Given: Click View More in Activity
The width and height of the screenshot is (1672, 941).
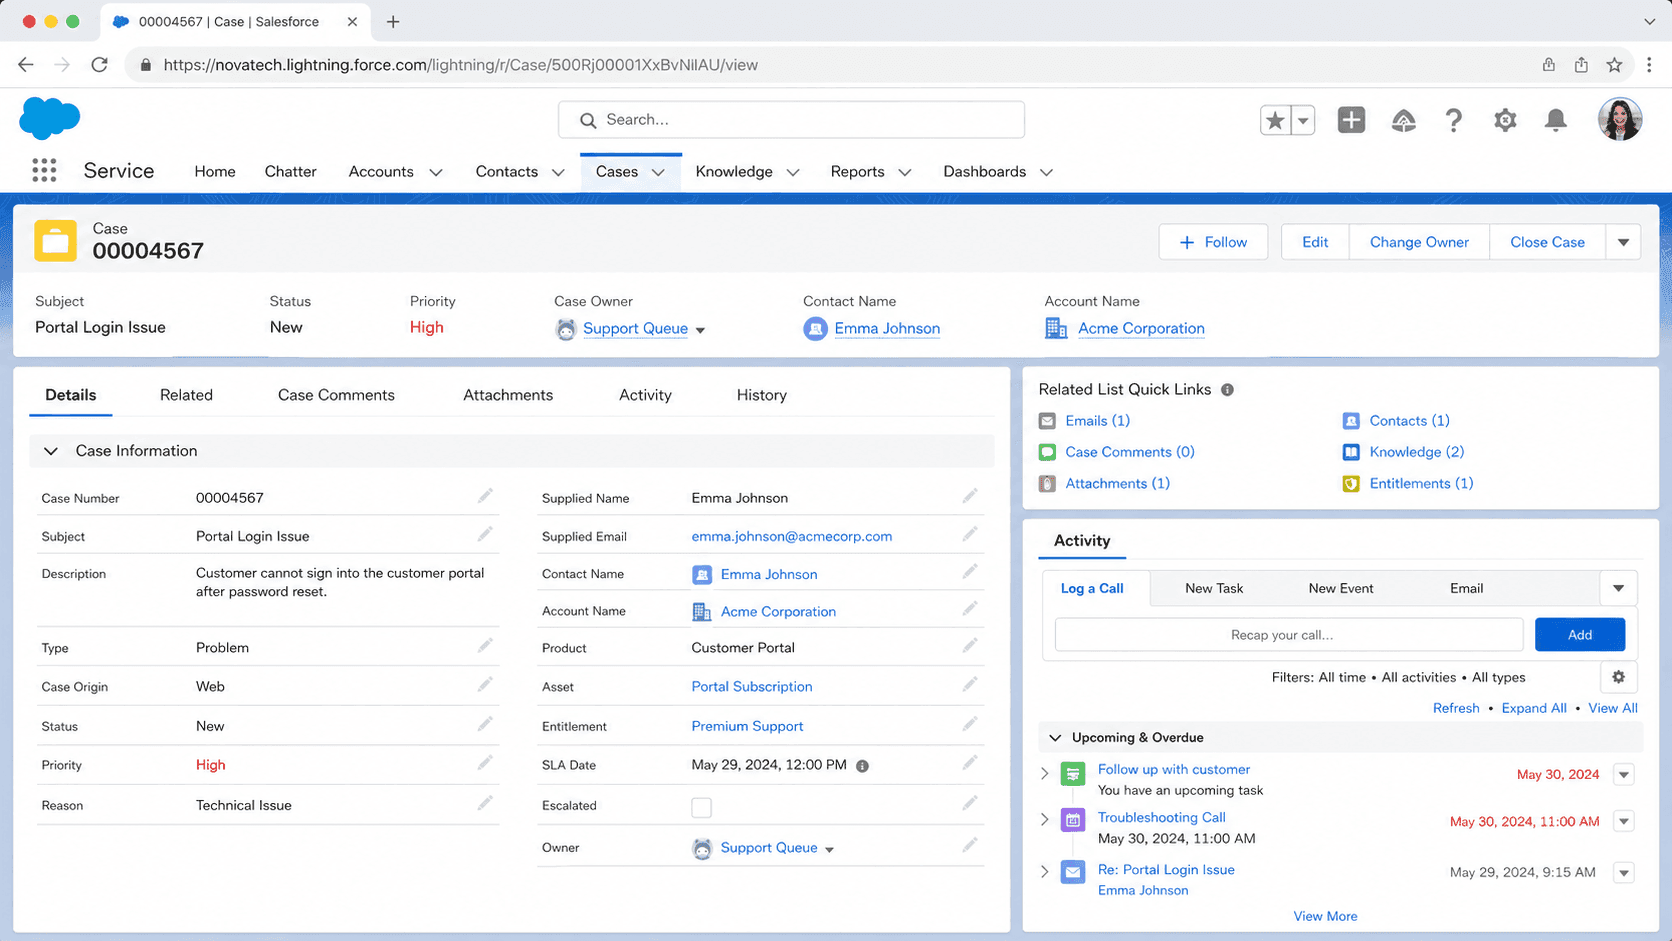Looking at the screenshot, I should coord(1325,916).
